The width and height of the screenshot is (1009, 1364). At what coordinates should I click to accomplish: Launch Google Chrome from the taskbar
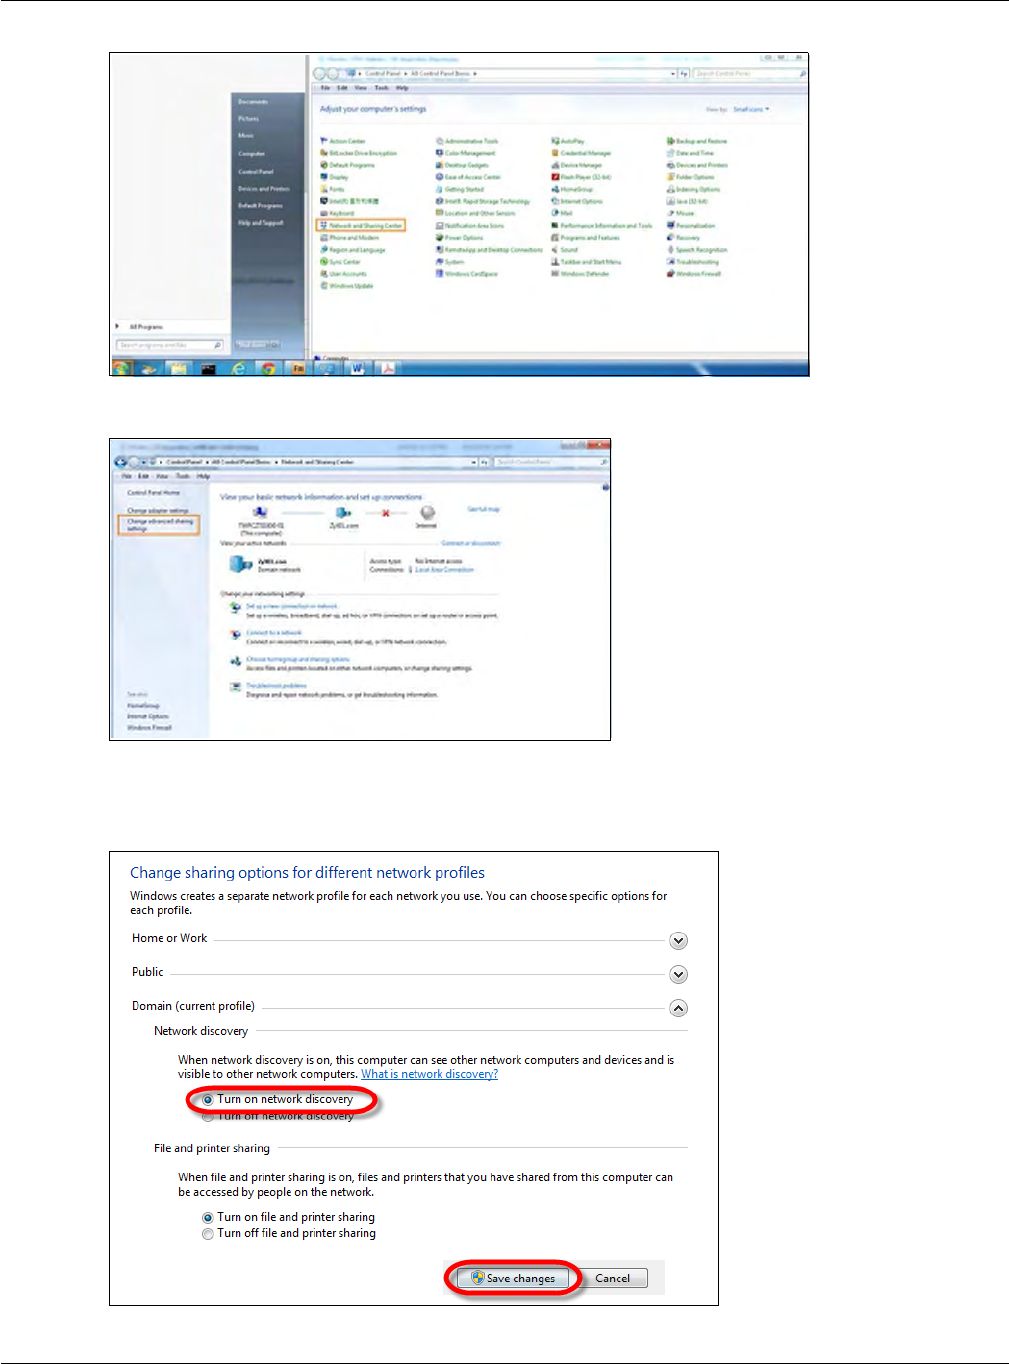[x=268, y=368]
